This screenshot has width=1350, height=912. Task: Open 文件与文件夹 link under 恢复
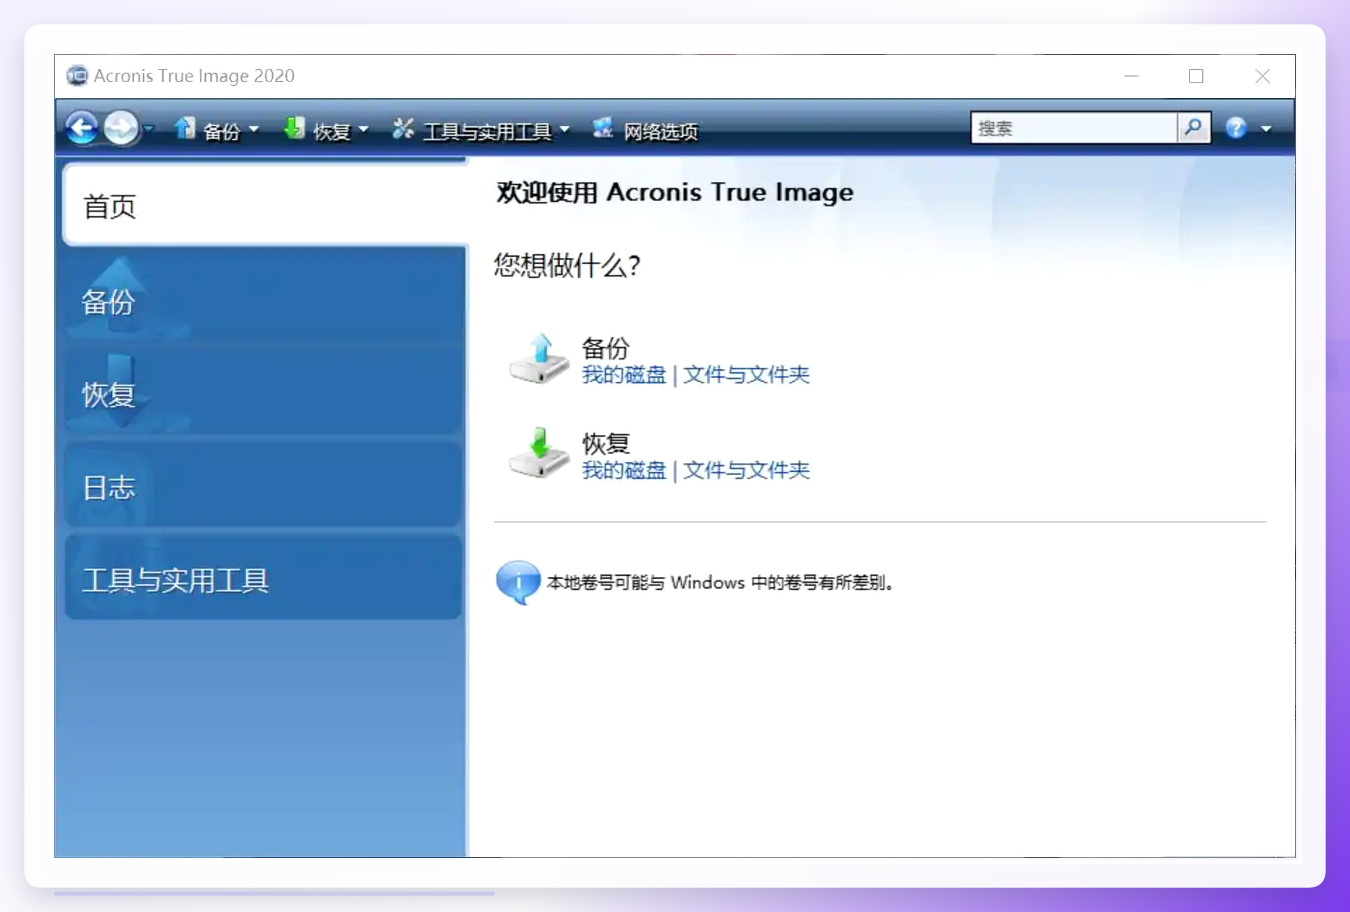tap(746, 470)
